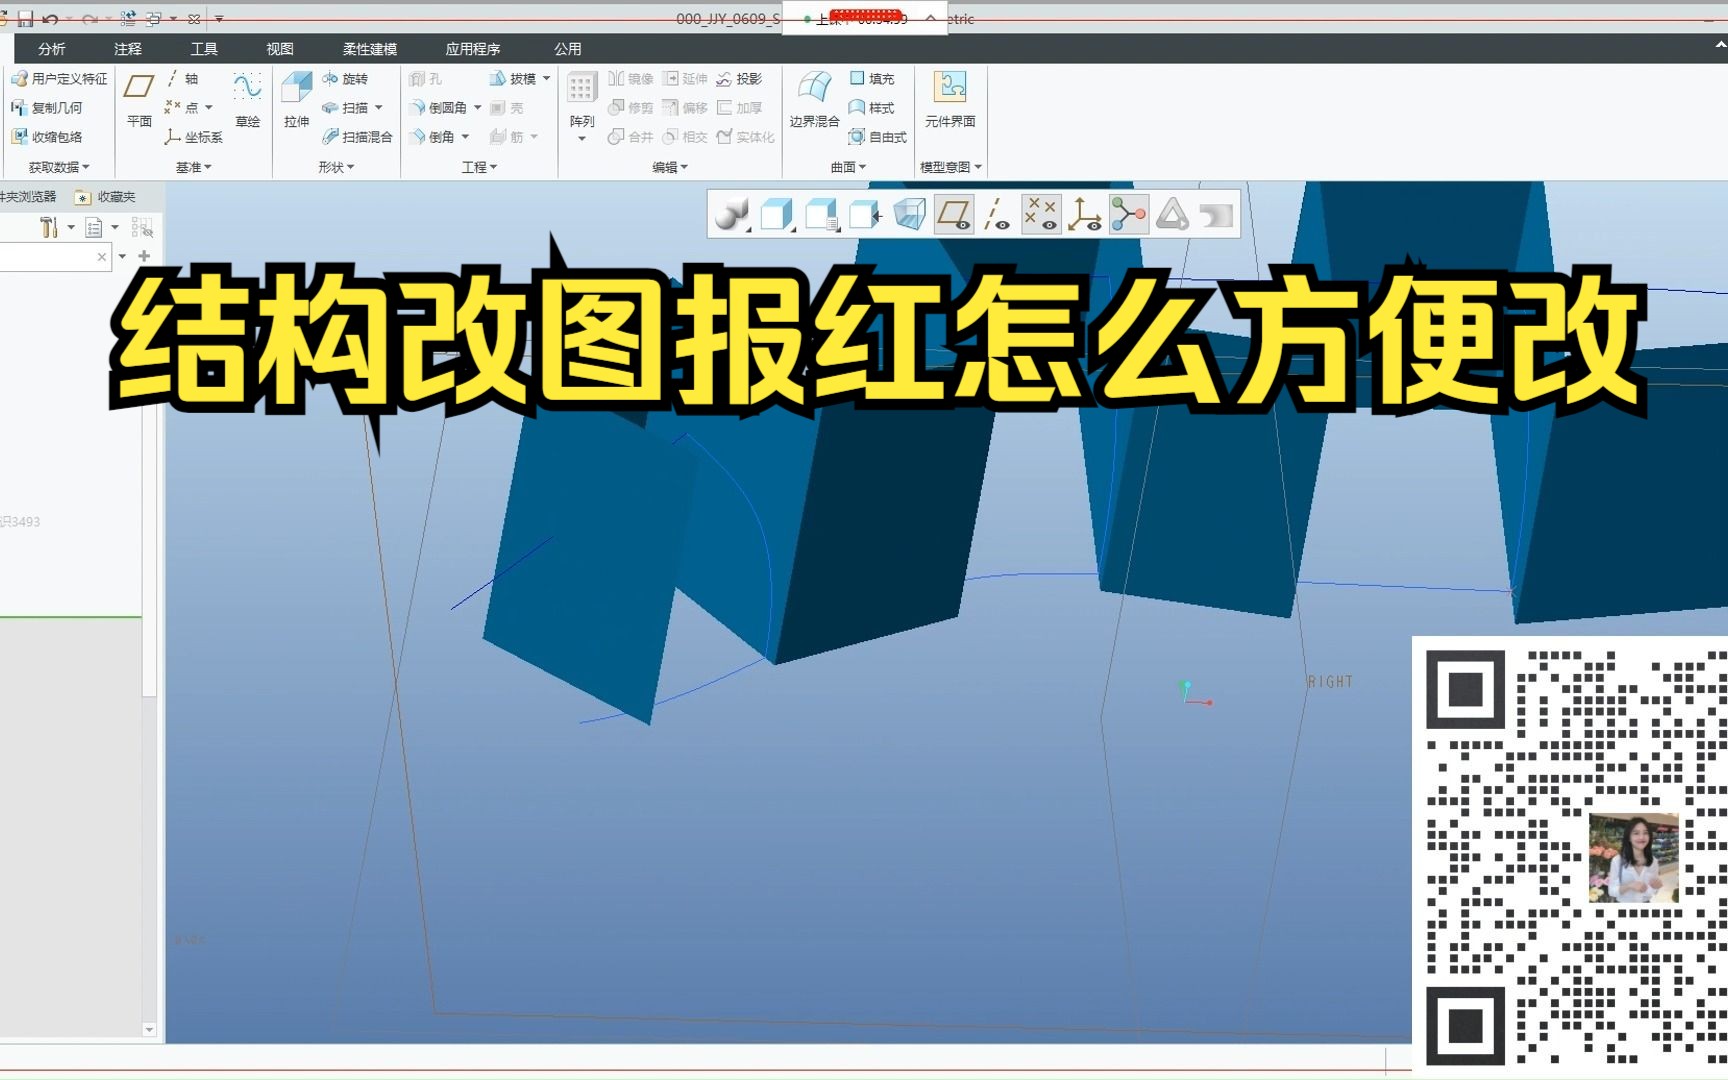
Task: Select the Extrude (拉伸) tool
Action: tap(296, 100)
